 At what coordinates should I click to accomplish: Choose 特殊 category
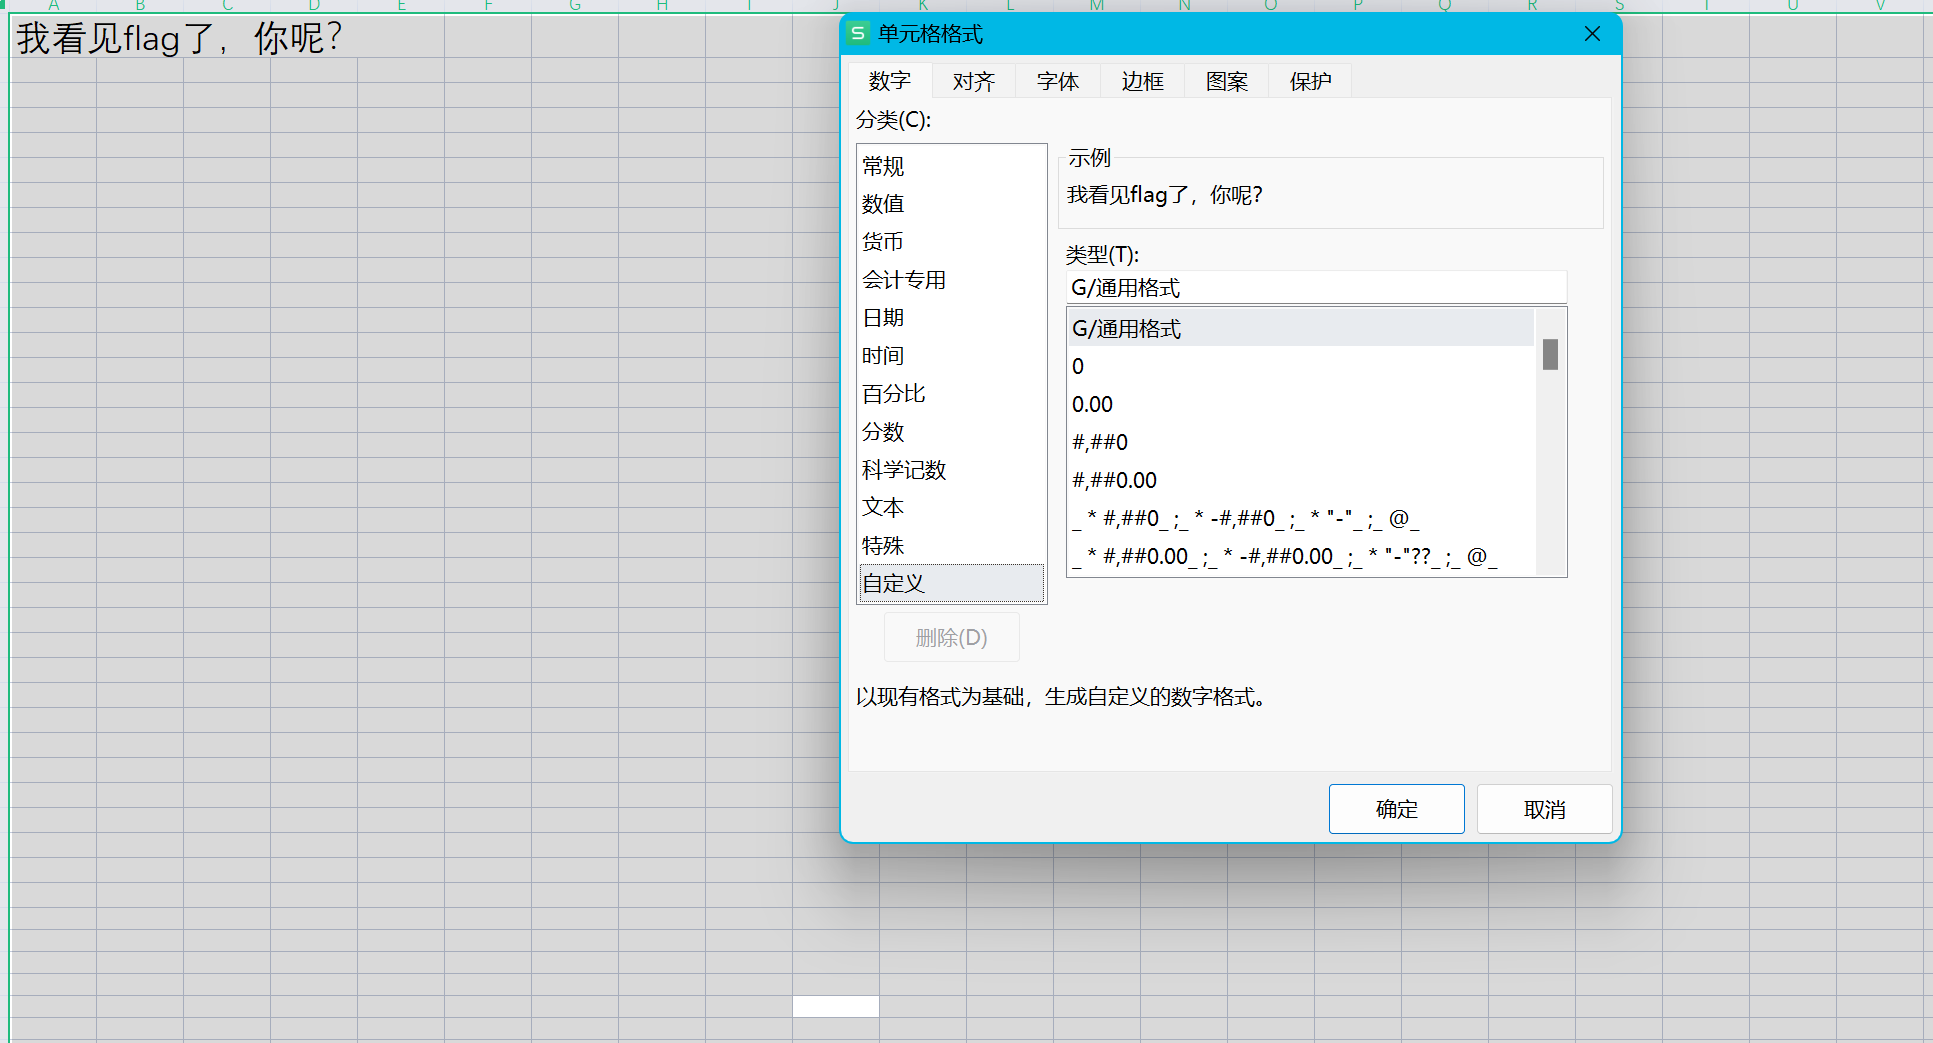pyautogui.click(x=951, y=546)
